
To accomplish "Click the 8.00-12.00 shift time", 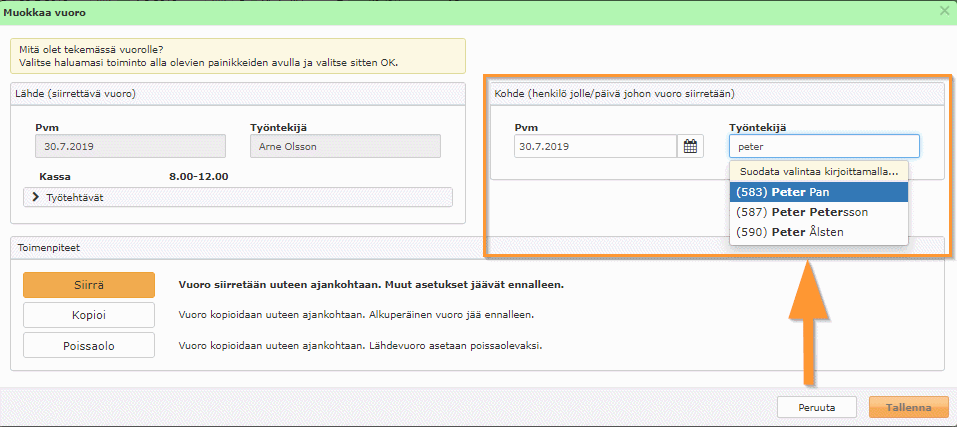I will [198, 177].
